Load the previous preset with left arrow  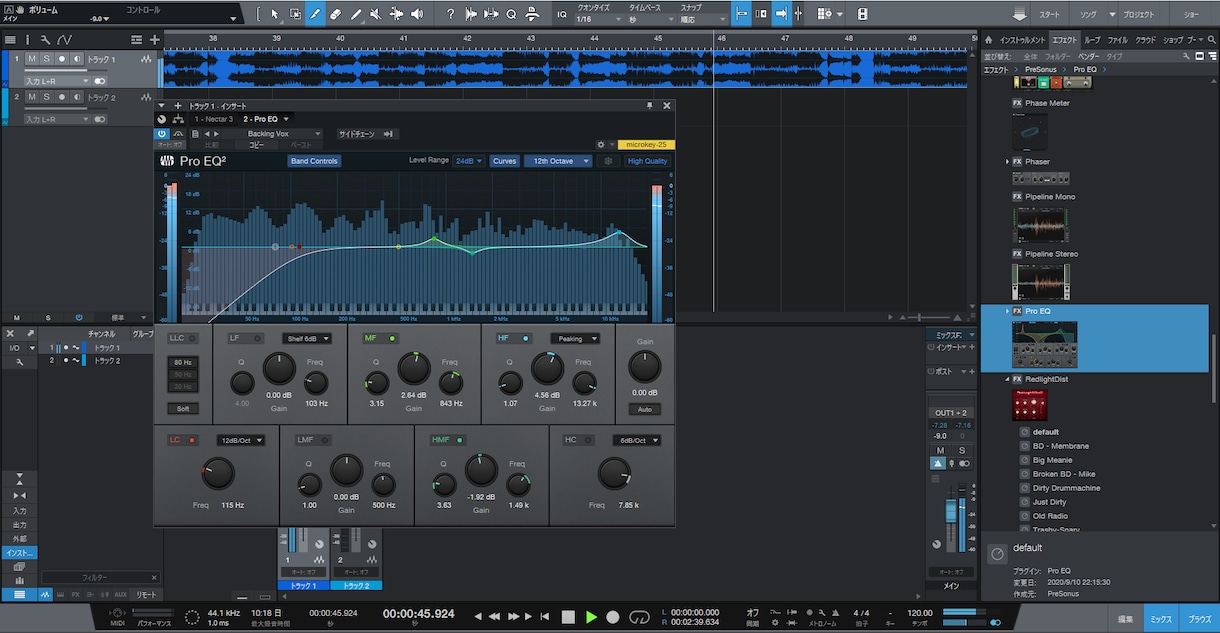[207, 133]
